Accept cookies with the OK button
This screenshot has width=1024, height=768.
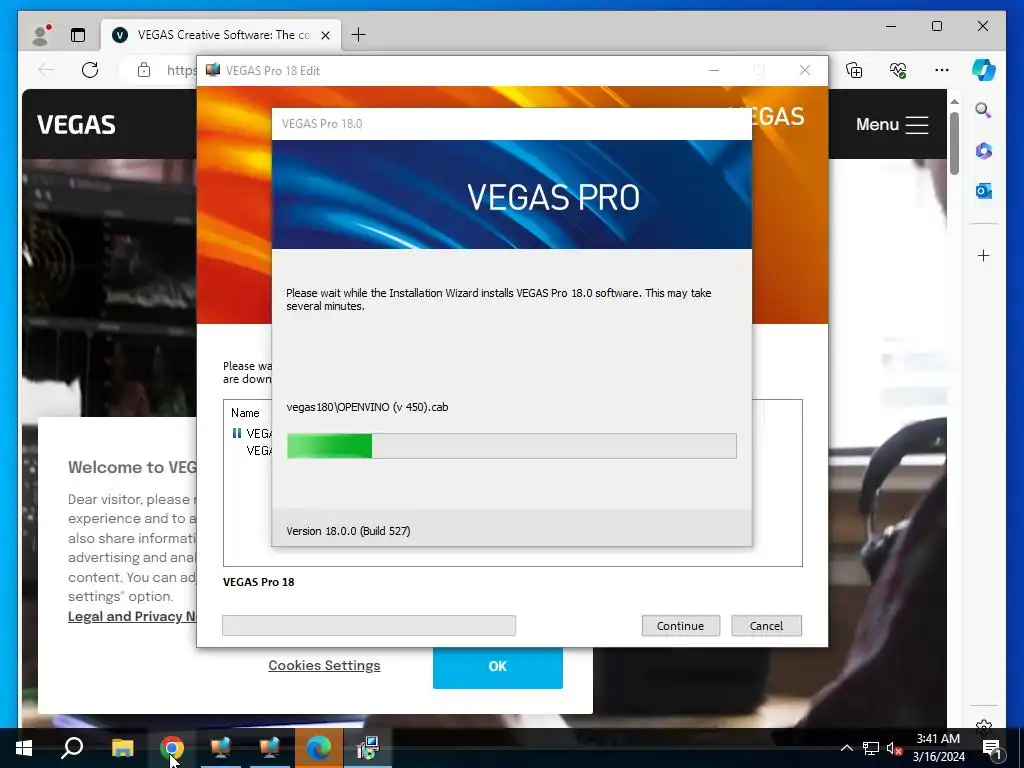coord(498,667)
